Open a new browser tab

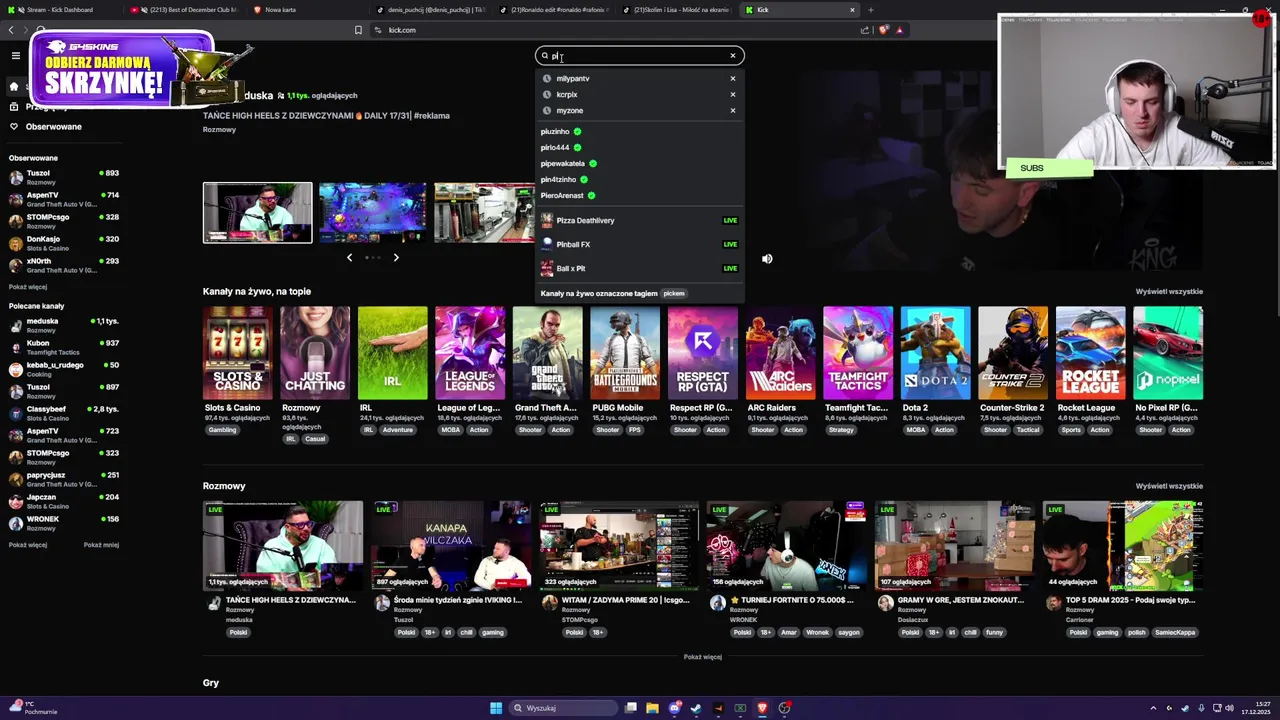click(x=870, y=10)
